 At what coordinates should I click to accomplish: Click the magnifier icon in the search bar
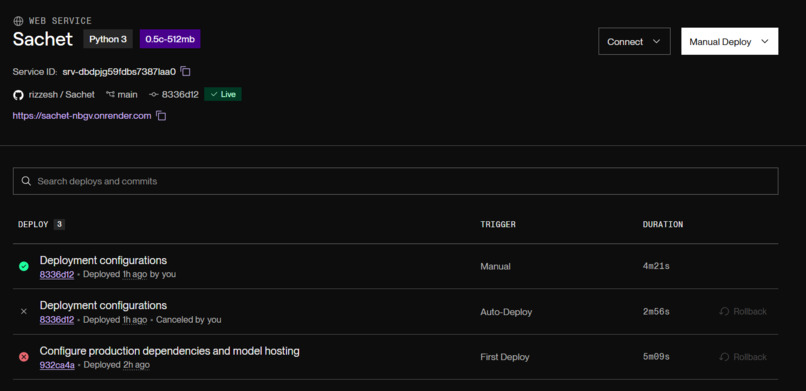coord(26,181)
